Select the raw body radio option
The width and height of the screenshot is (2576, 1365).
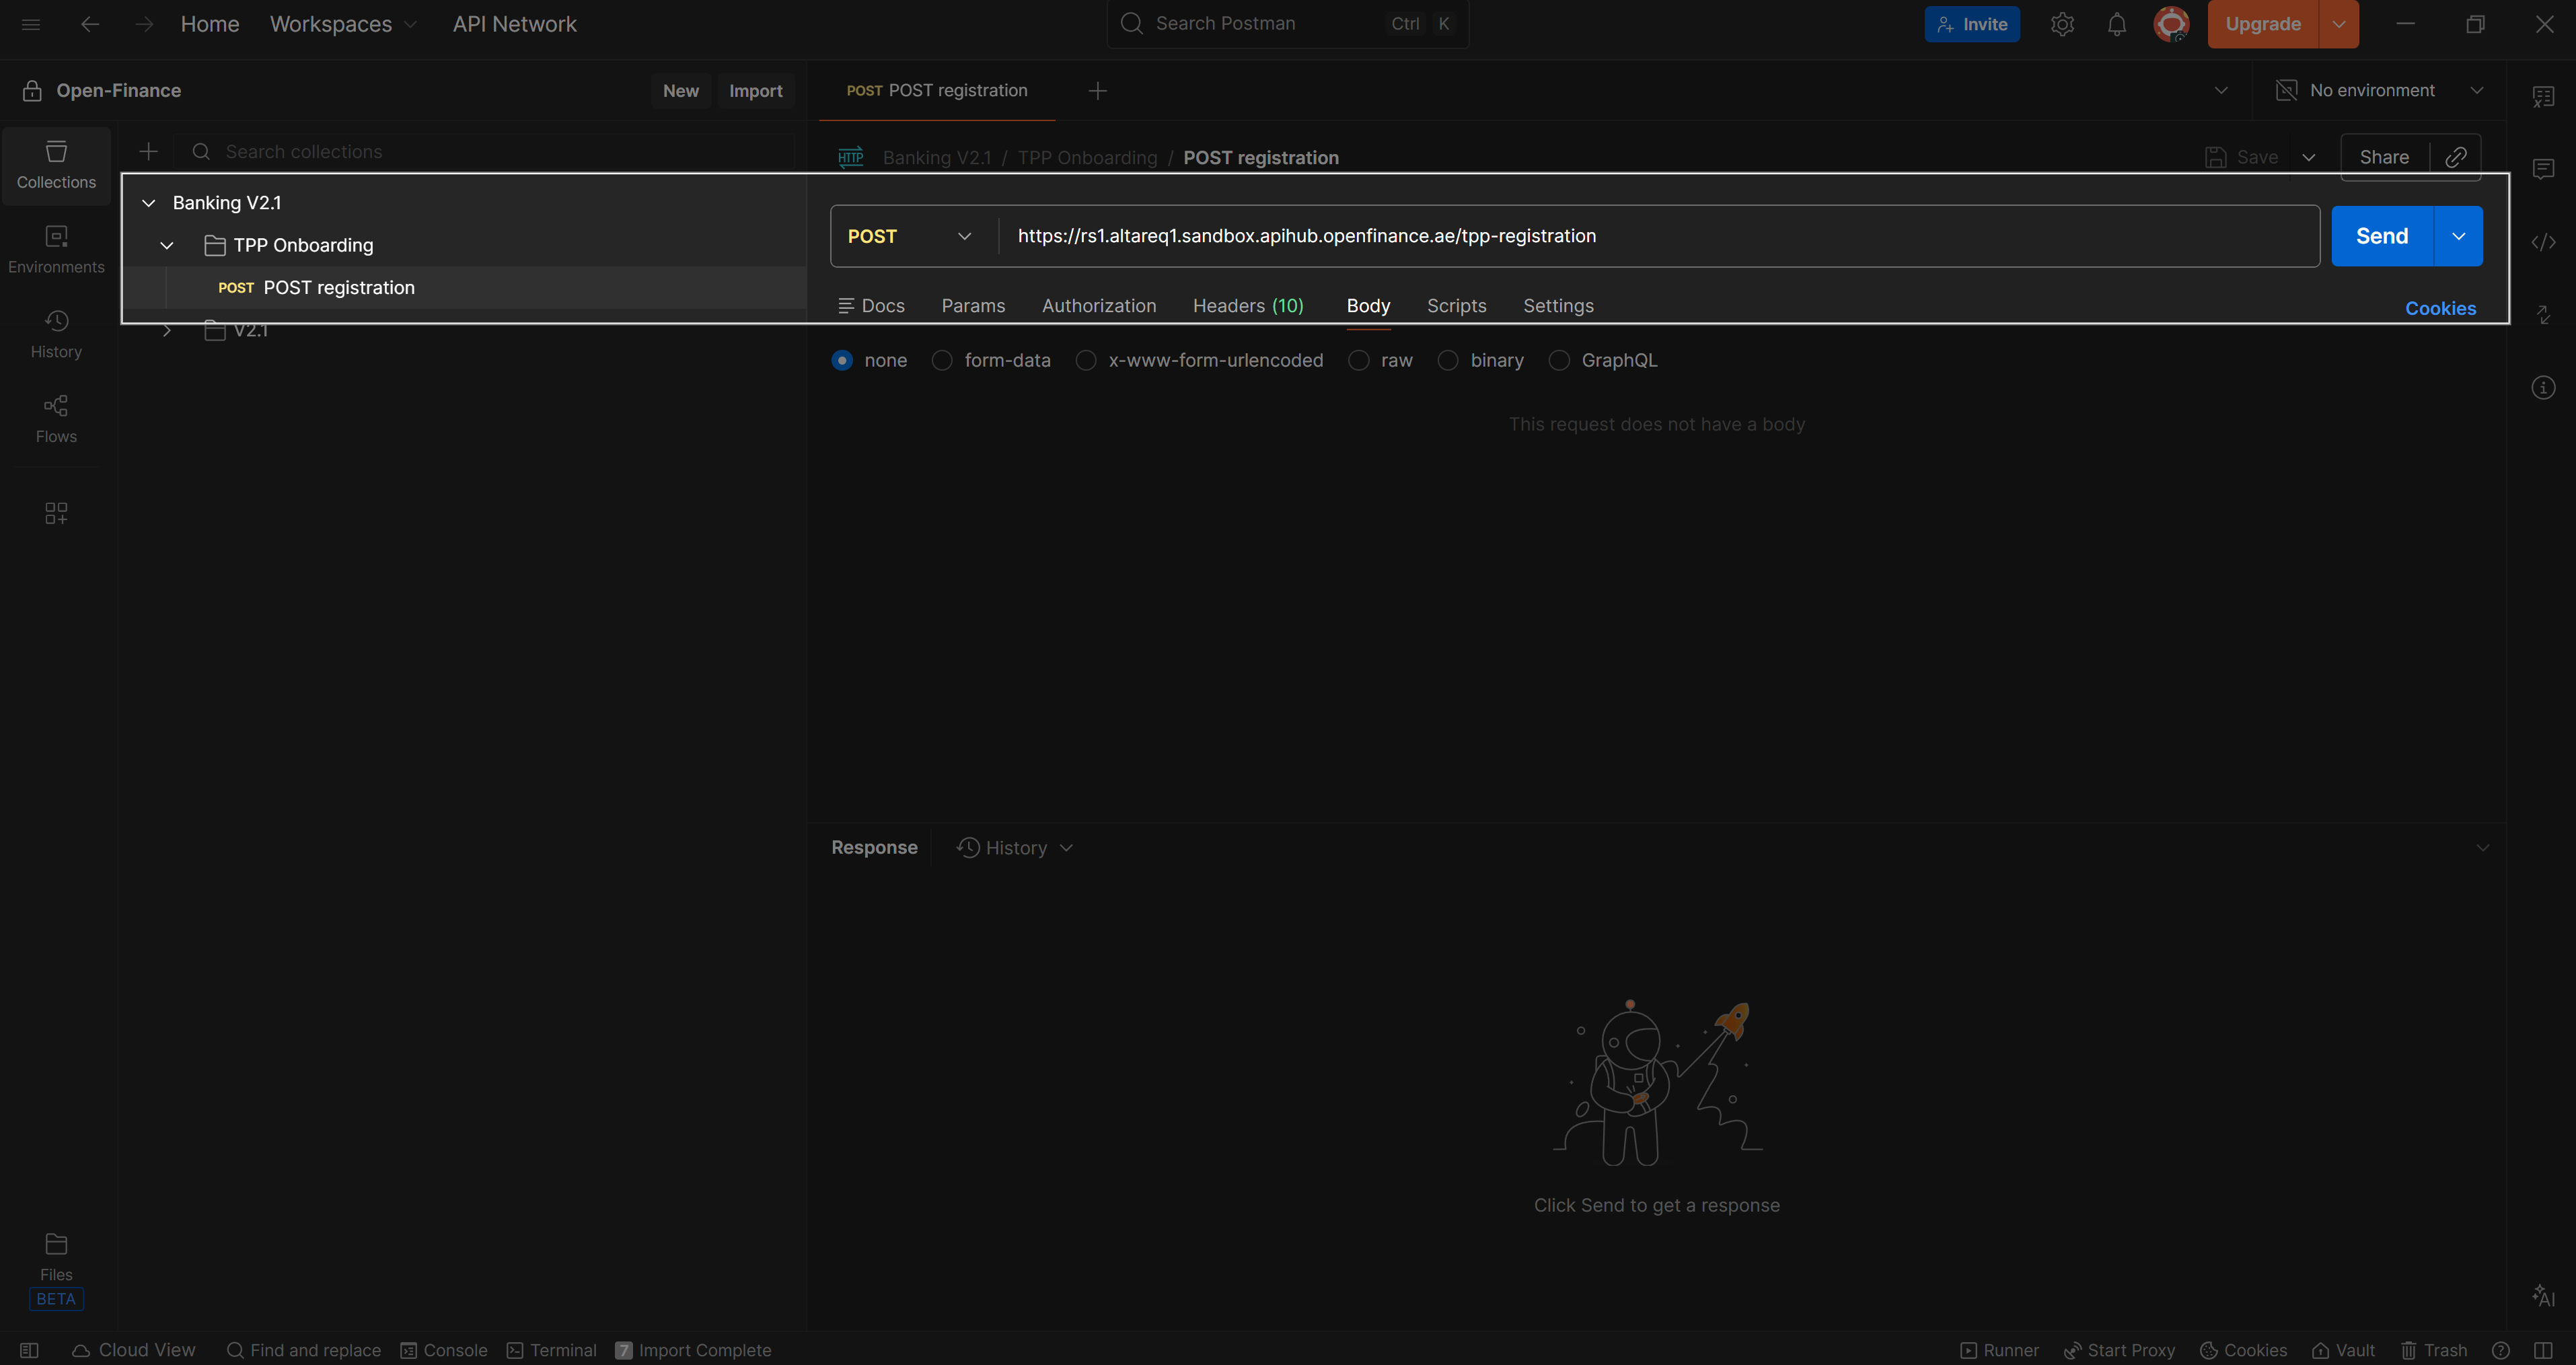coord(1358,360)
